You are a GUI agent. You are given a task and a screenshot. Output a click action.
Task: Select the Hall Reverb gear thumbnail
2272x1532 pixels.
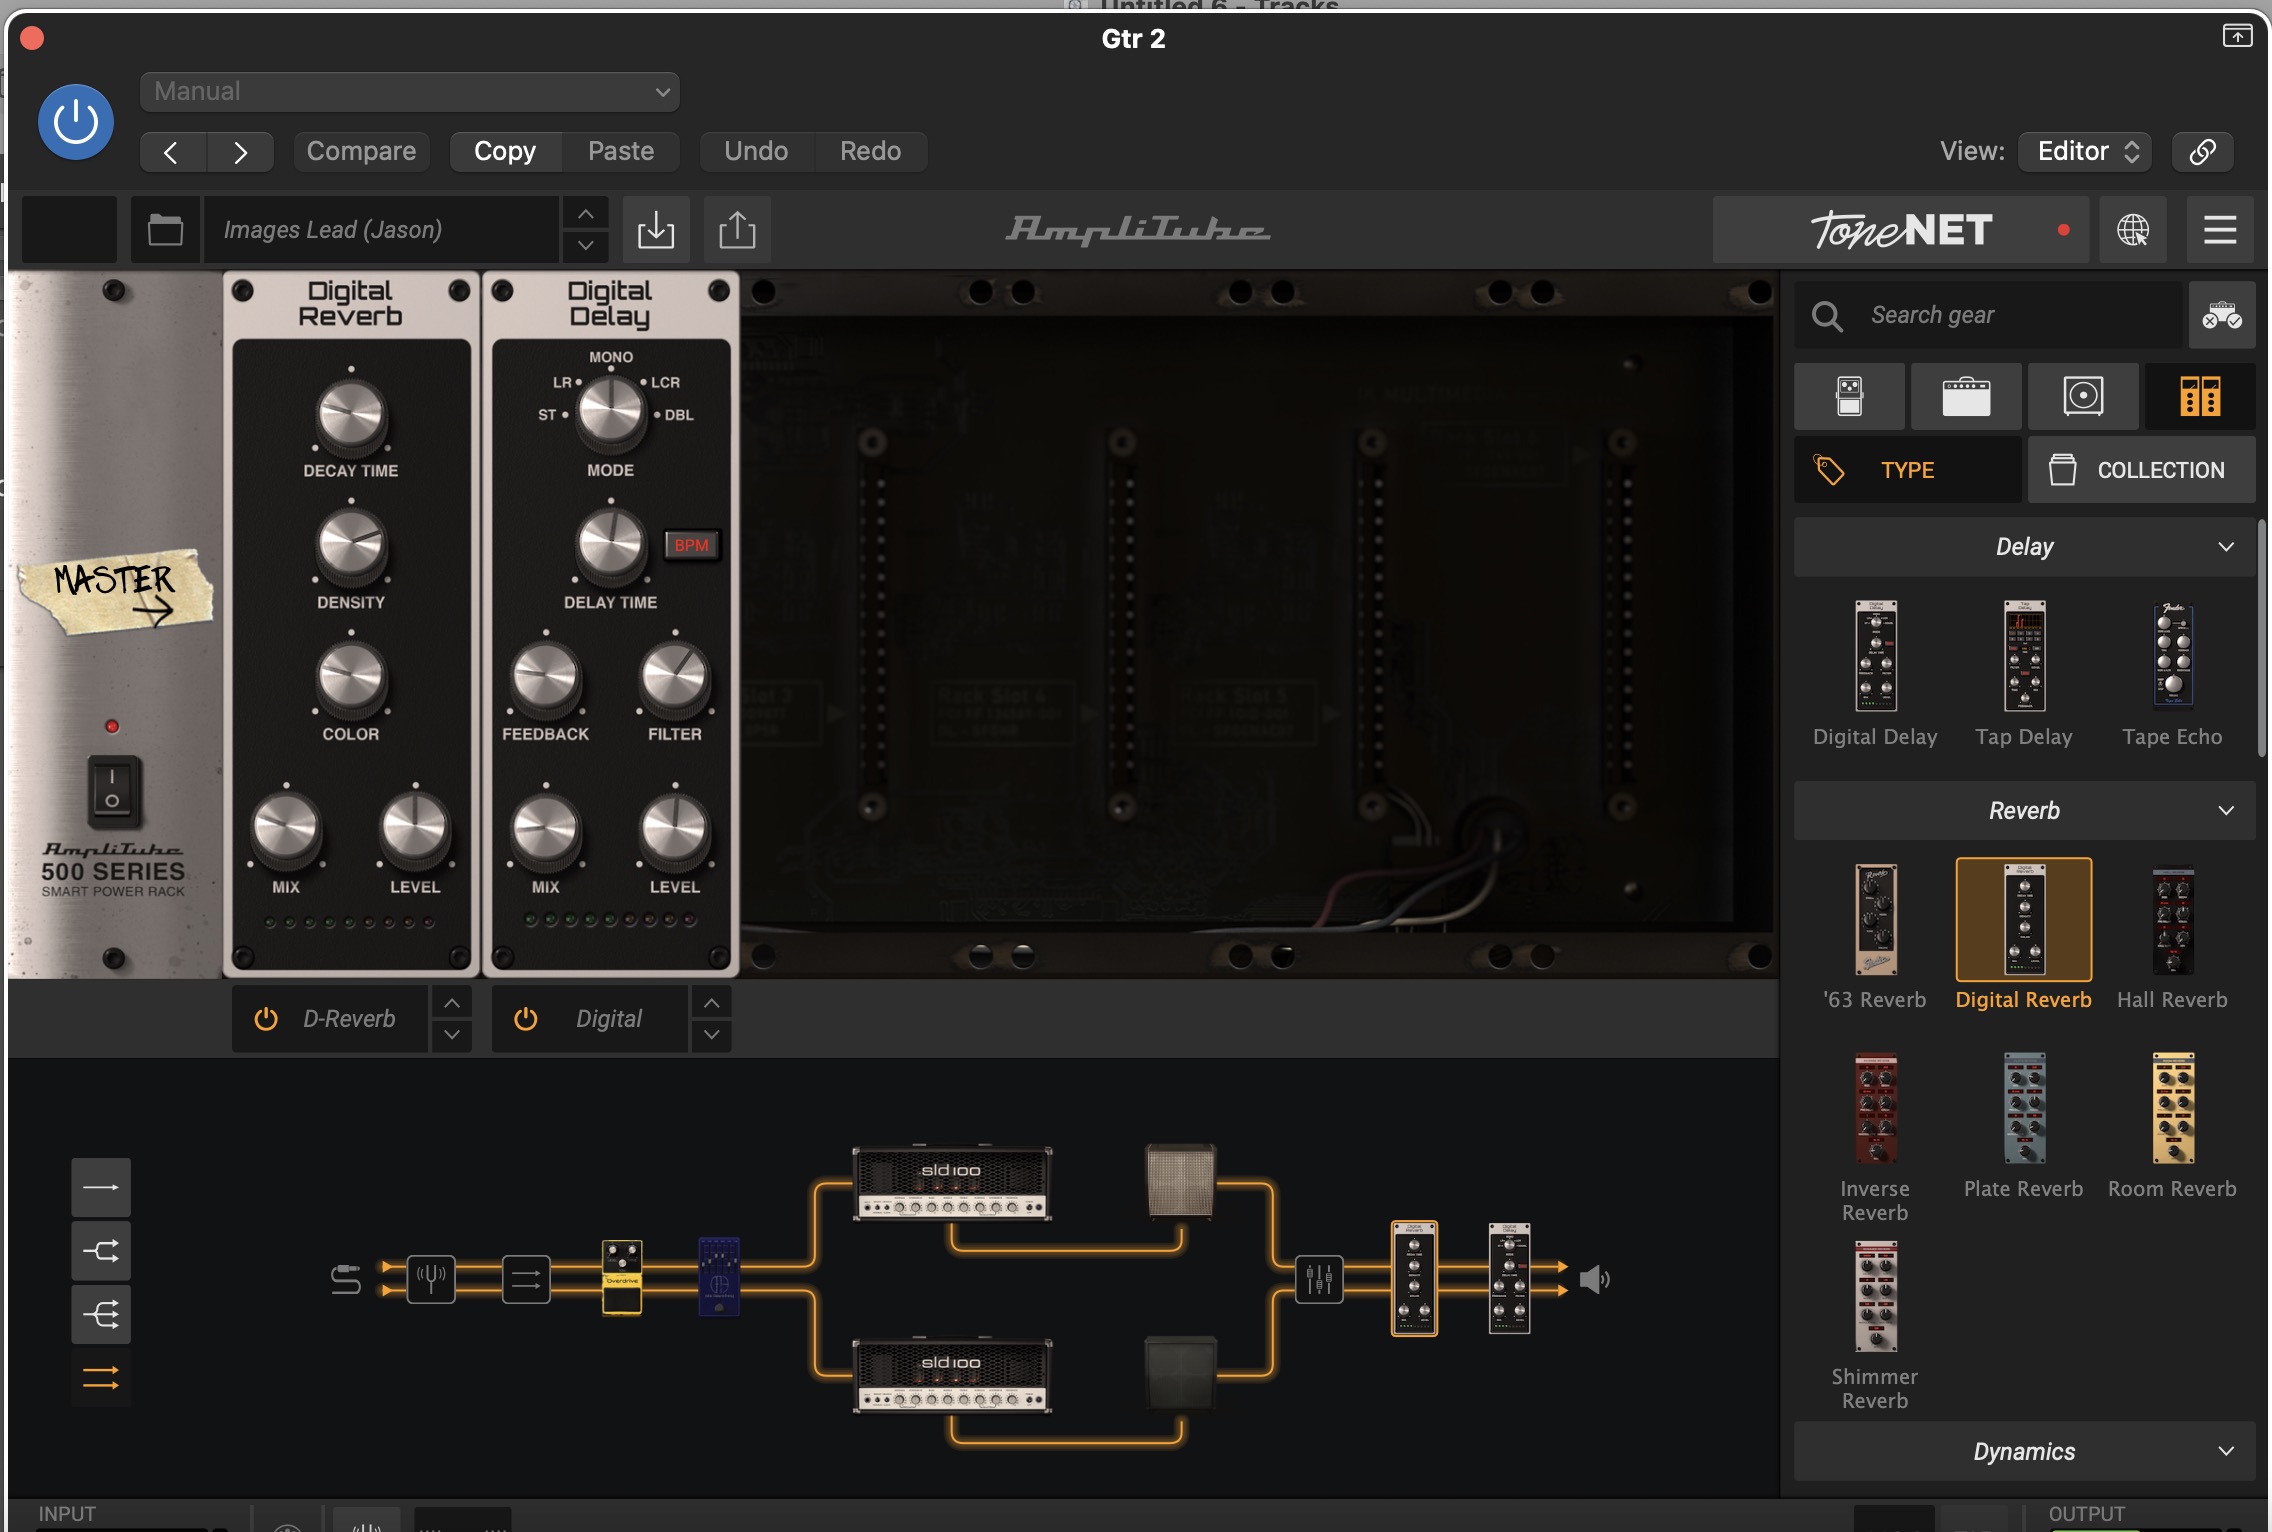click(2173, 920)
